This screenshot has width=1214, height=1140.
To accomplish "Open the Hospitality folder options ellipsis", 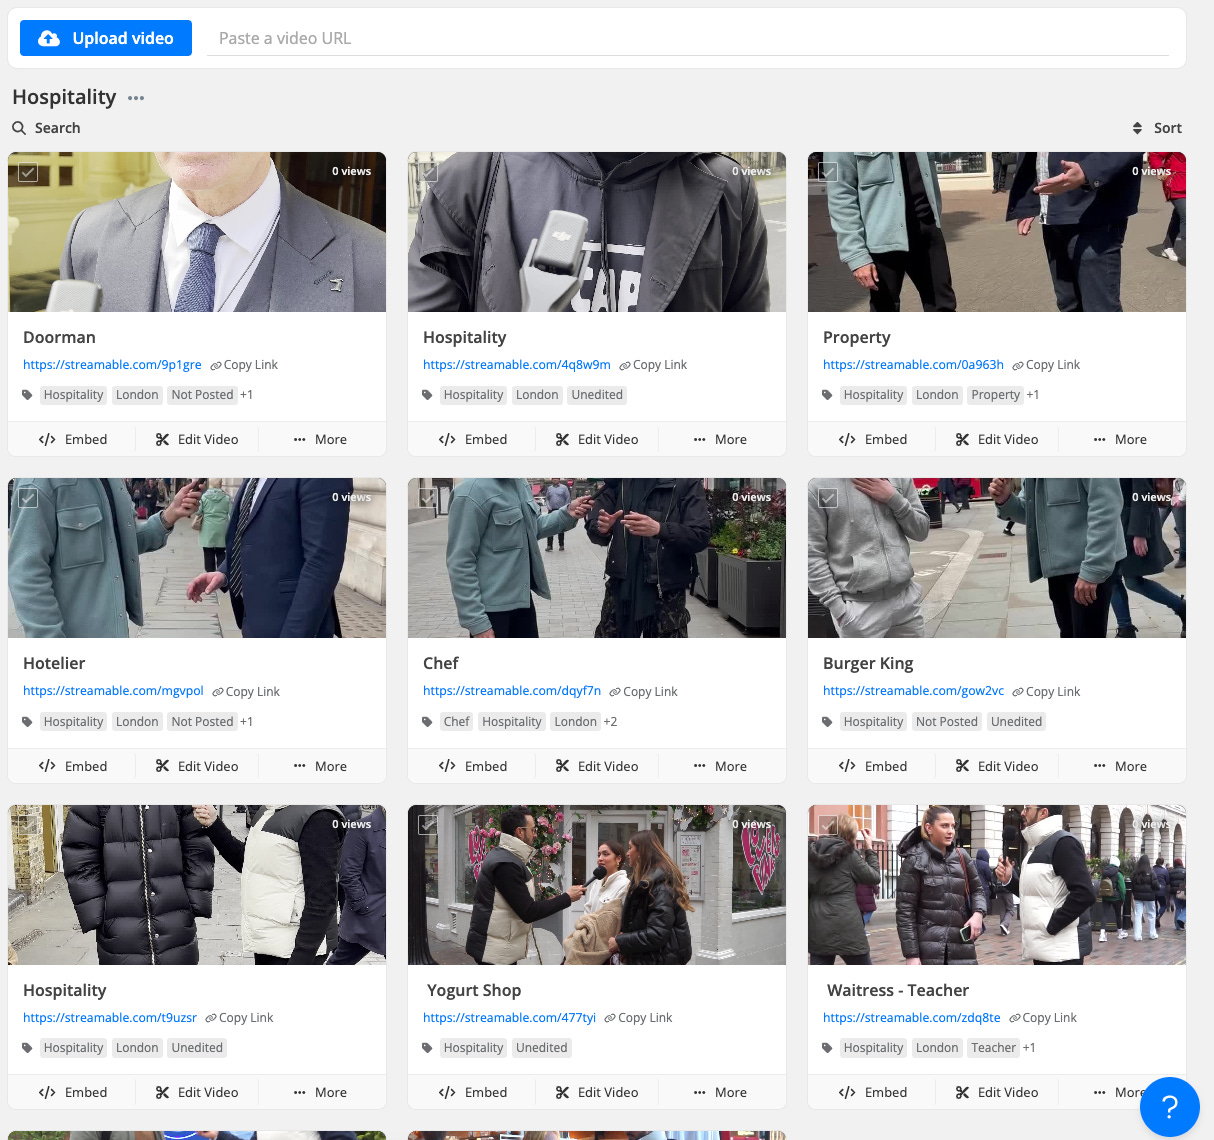I will pyautogui.click(x=136, y=98).
